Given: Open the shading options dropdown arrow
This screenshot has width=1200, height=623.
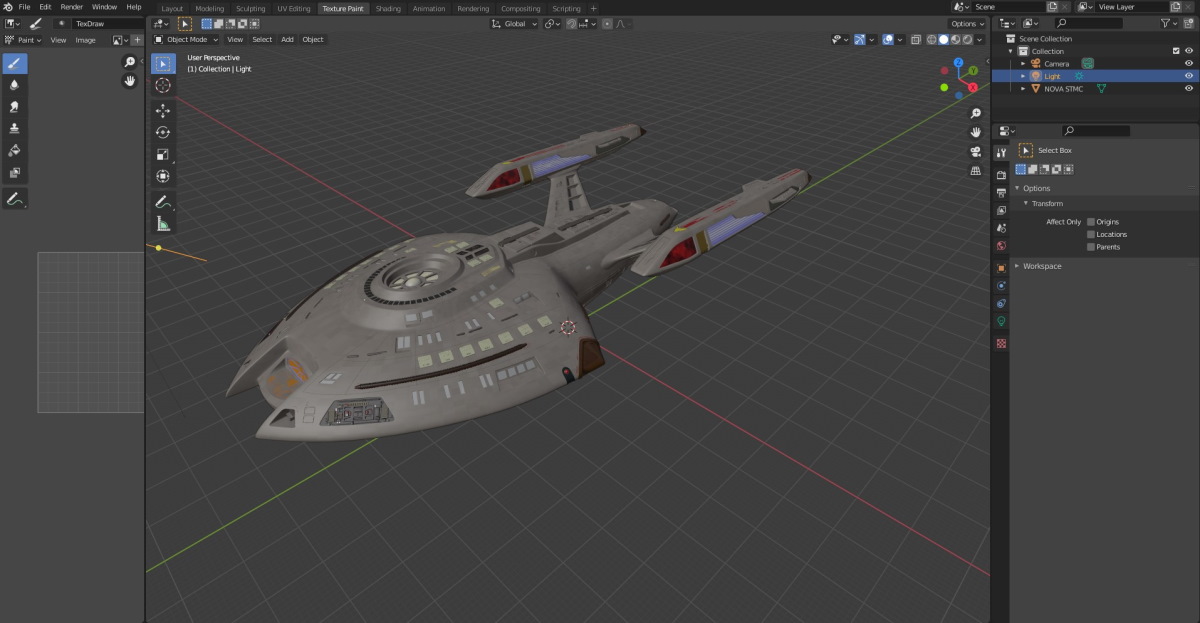Looking at the screenshot, I should [977, 39].
